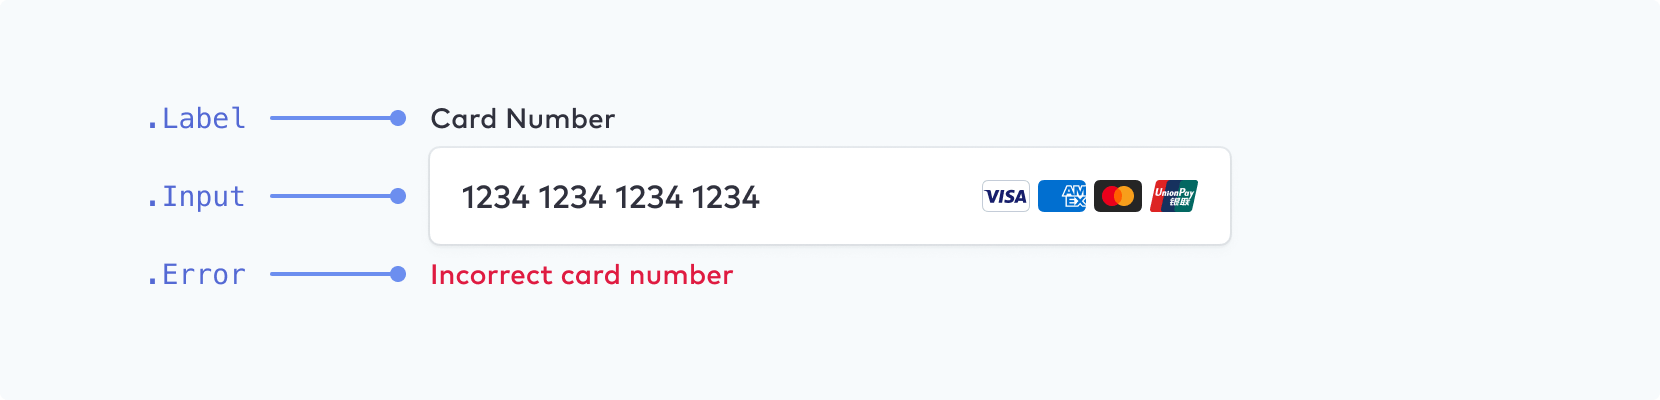The width and height of the screenshot is (1660, 400).
Task: Click the blue dot left of the input box
Action: click(398, 196)
